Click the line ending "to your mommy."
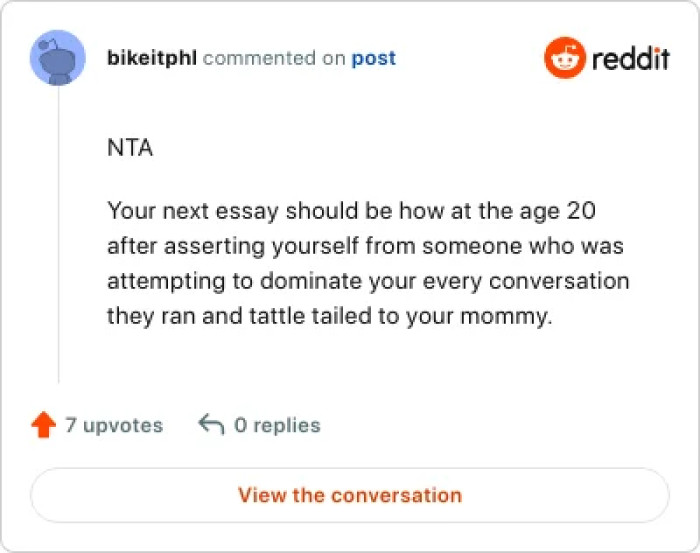Viewport: 700px width, 553px height. click(329, 316)
